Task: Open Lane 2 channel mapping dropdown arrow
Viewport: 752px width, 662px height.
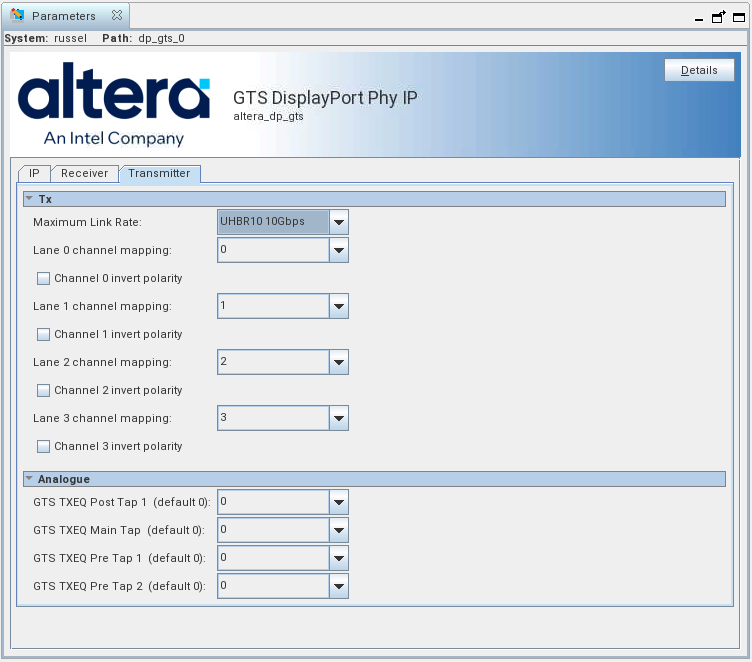Action: click(x=339, y=362)
